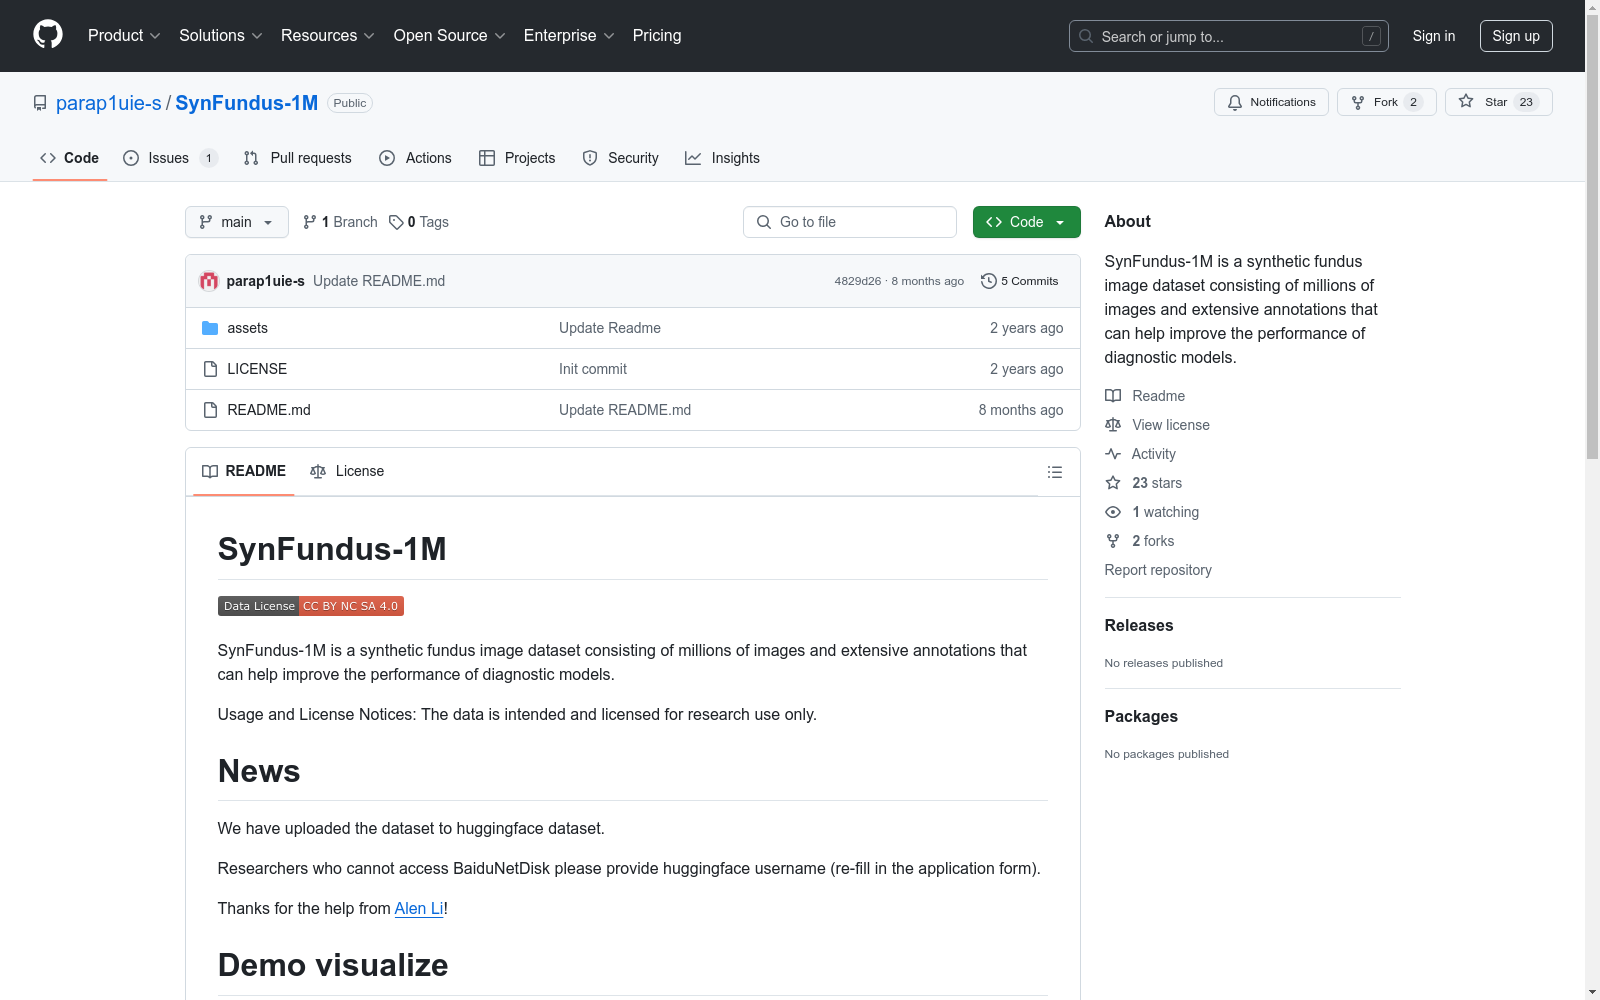Click the Update README.md latest commit message
The image size is (1600, 1000).
pyautogui.click(x=379, y=281)
